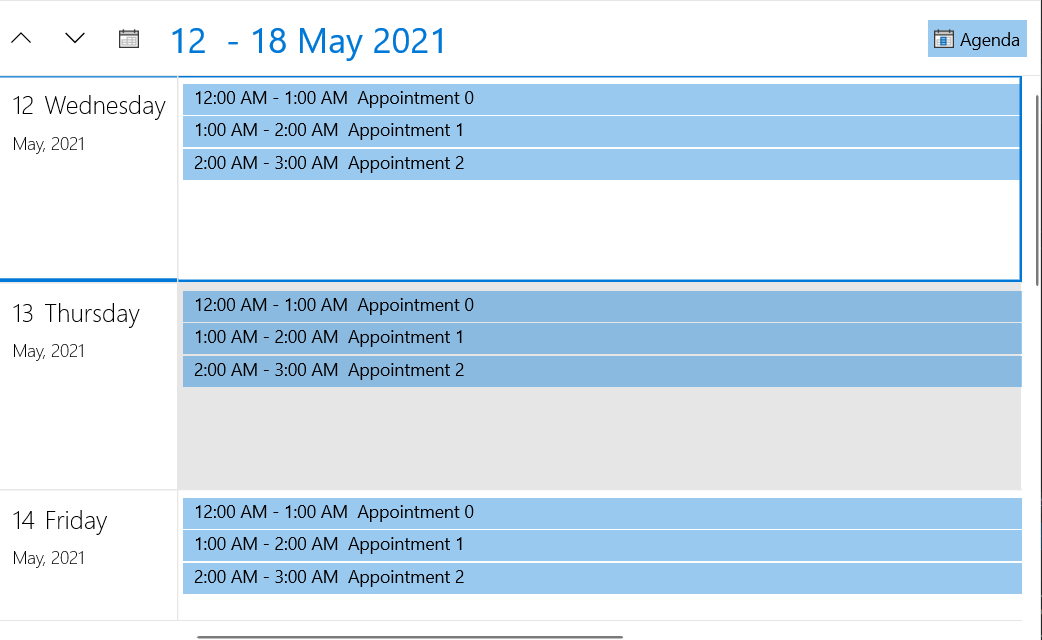The height and width of the screenshot is (640, 1042).
Task: Click the 14 Friday day header
Action: [x=60, y=521]
